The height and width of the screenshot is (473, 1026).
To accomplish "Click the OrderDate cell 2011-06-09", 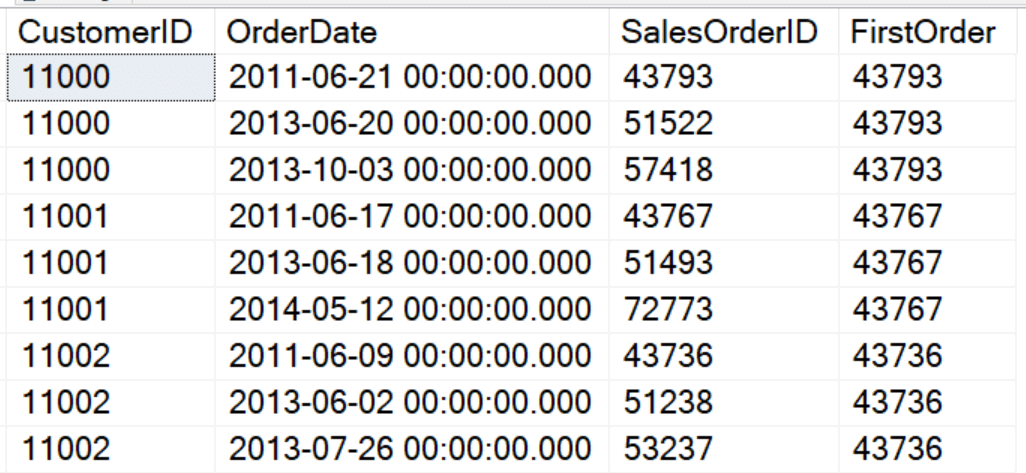I will pyautogui.click(x=412, y=357).
